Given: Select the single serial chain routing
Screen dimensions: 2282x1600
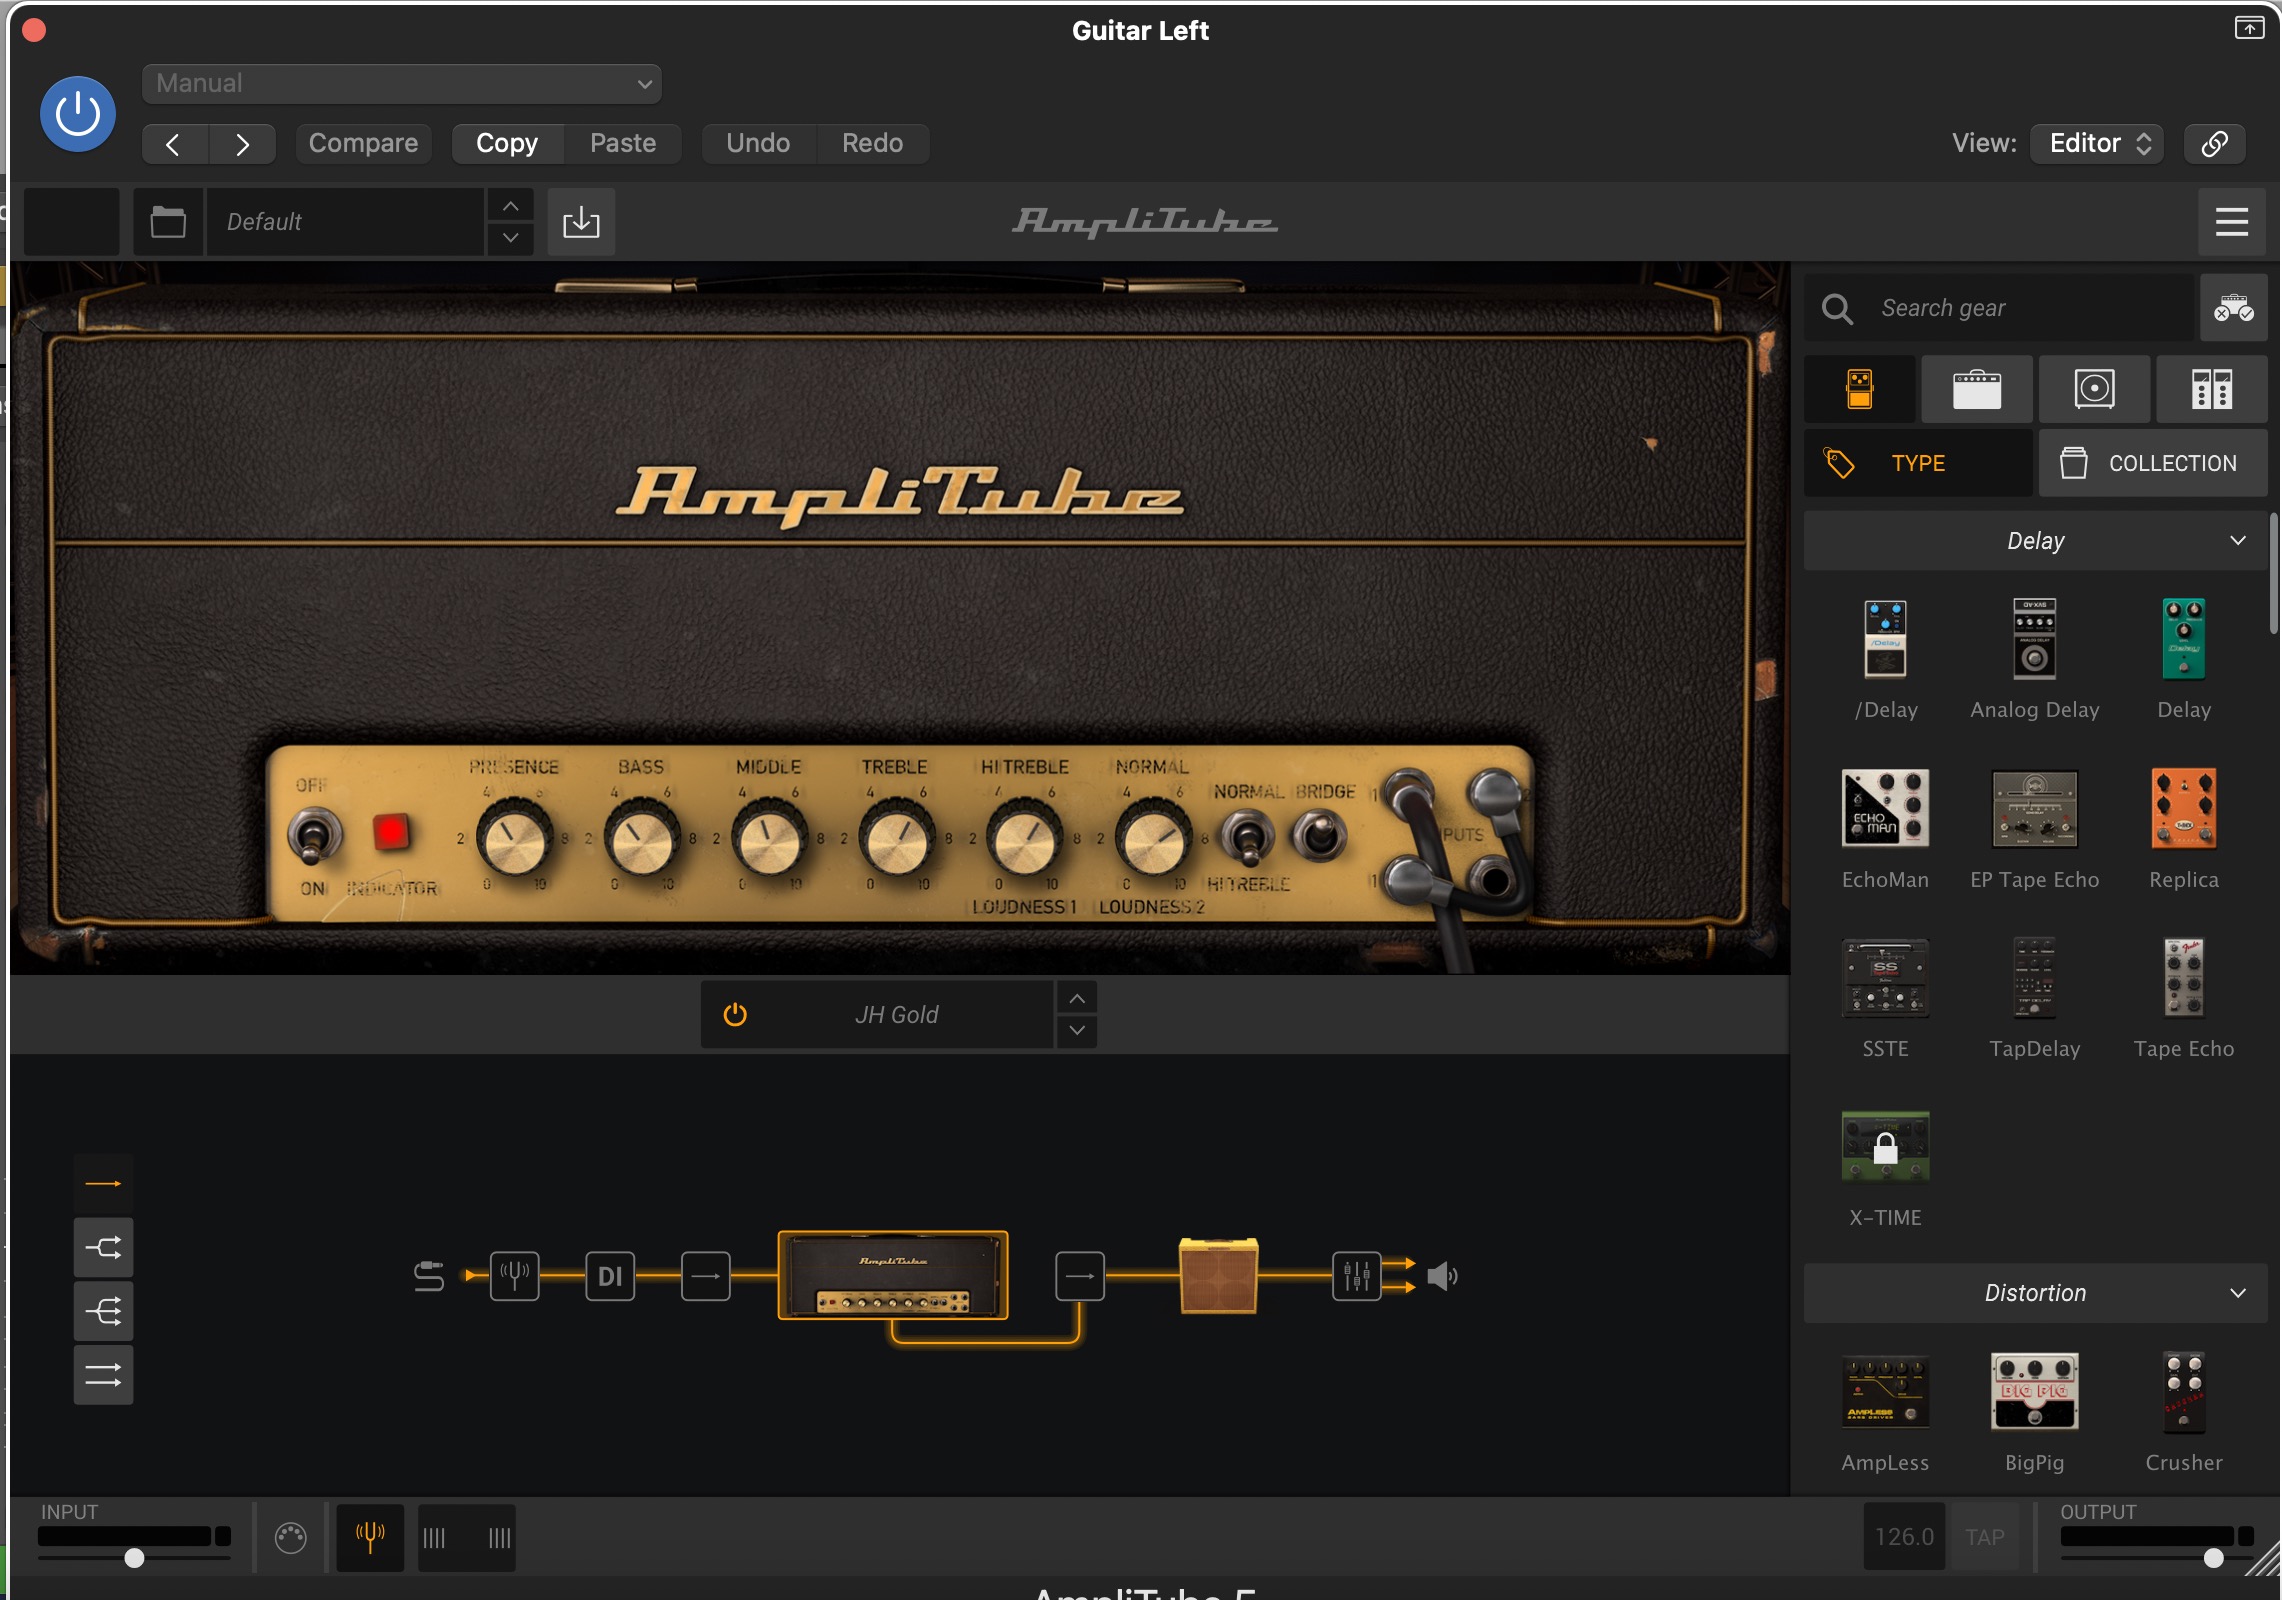Looking at the screenshot, I should (x=103, y=1184).
